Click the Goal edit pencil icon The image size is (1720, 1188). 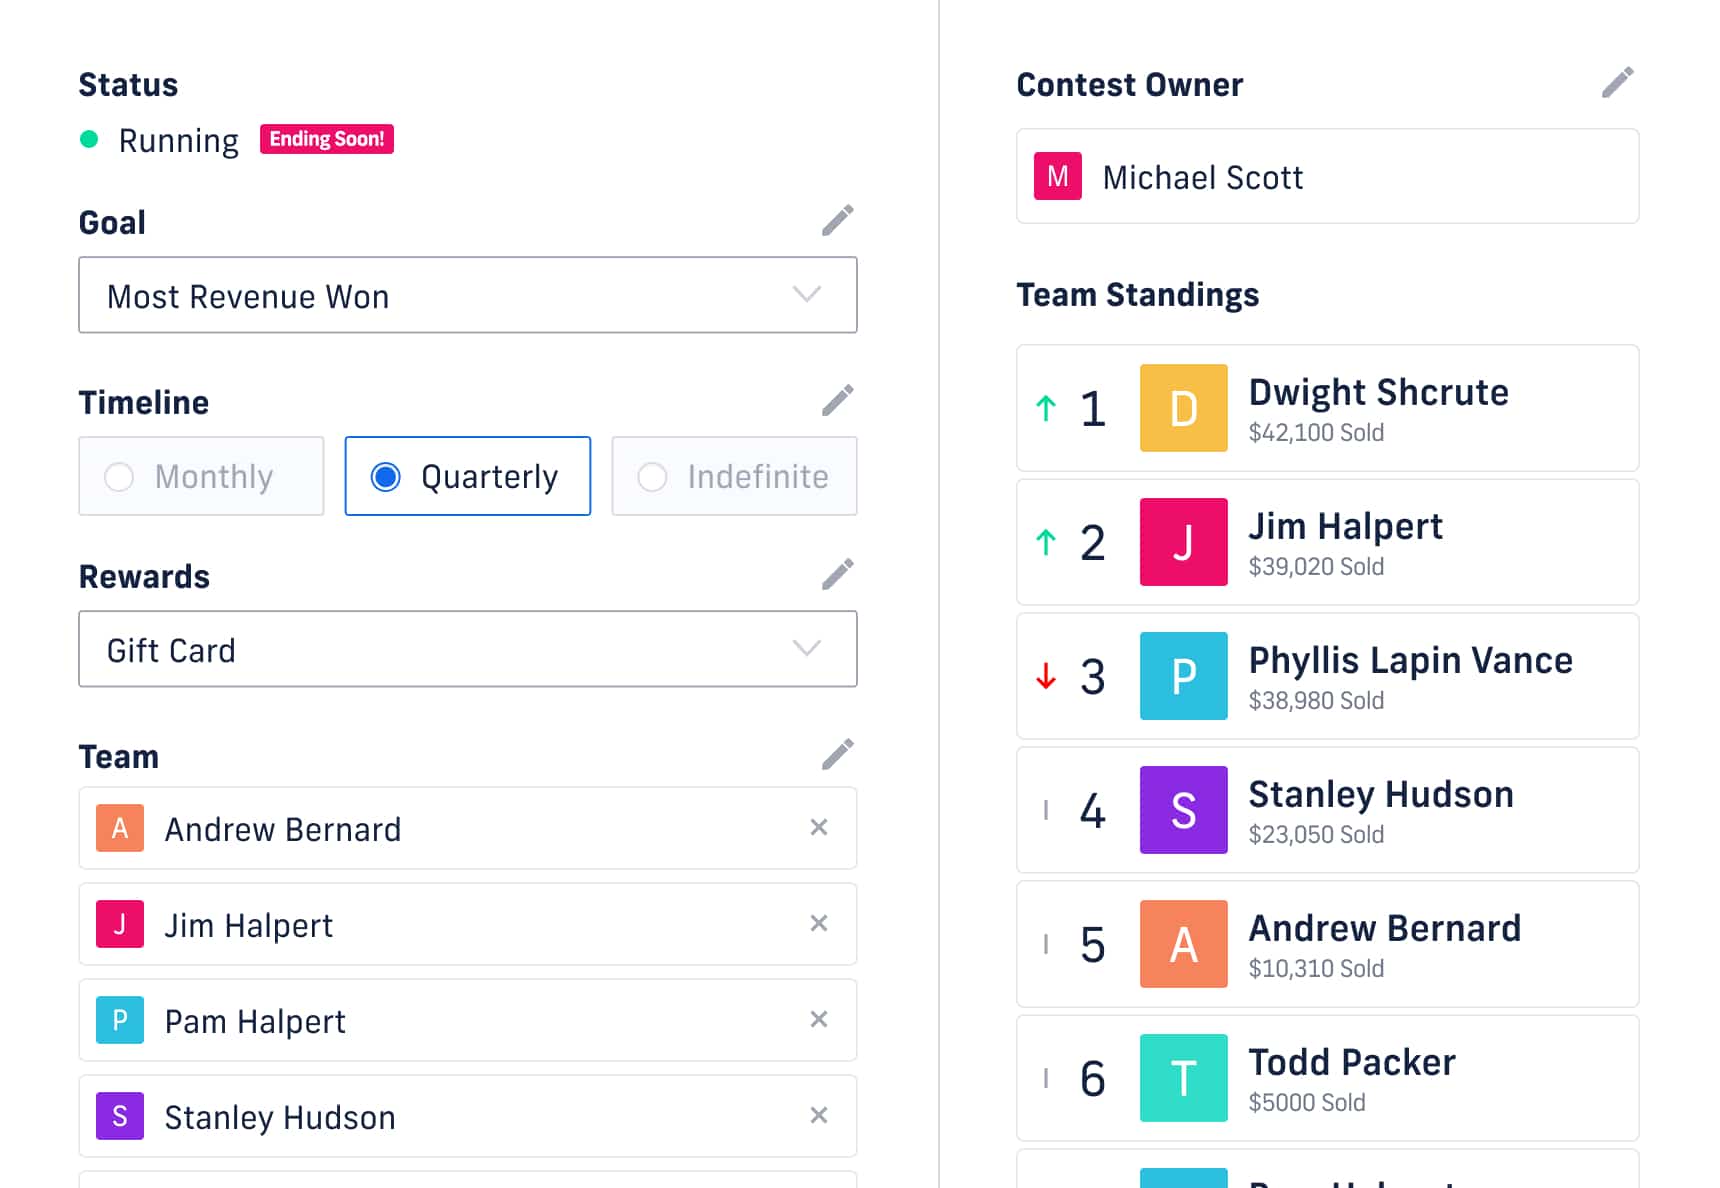click(x=837, y=221)
